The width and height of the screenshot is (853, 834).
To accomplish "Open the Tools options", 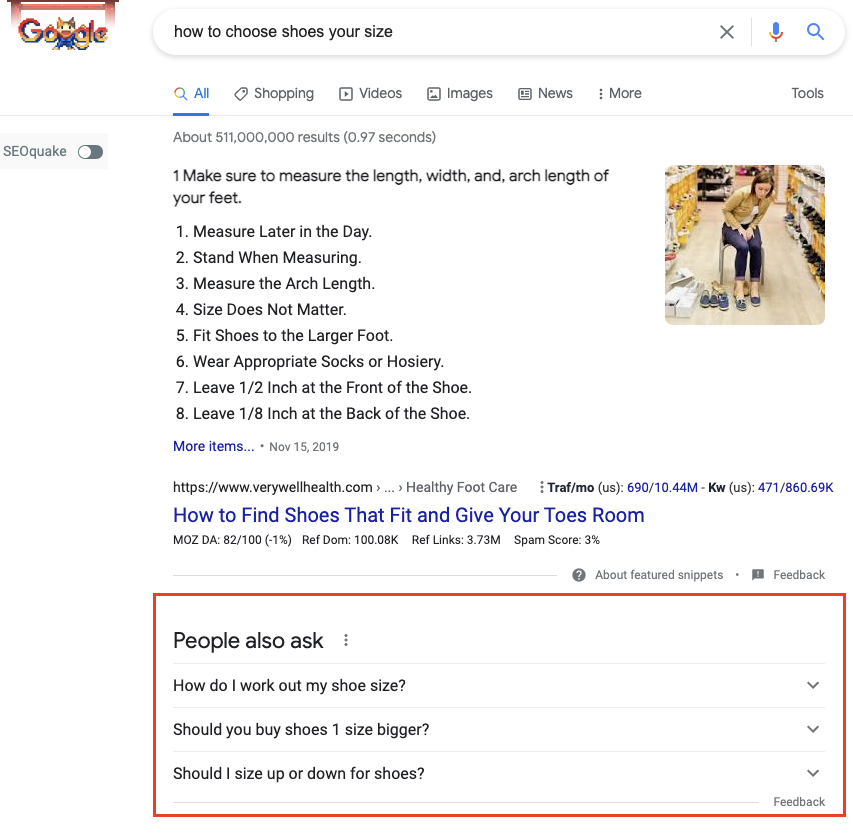I will (x=807, y=94).
